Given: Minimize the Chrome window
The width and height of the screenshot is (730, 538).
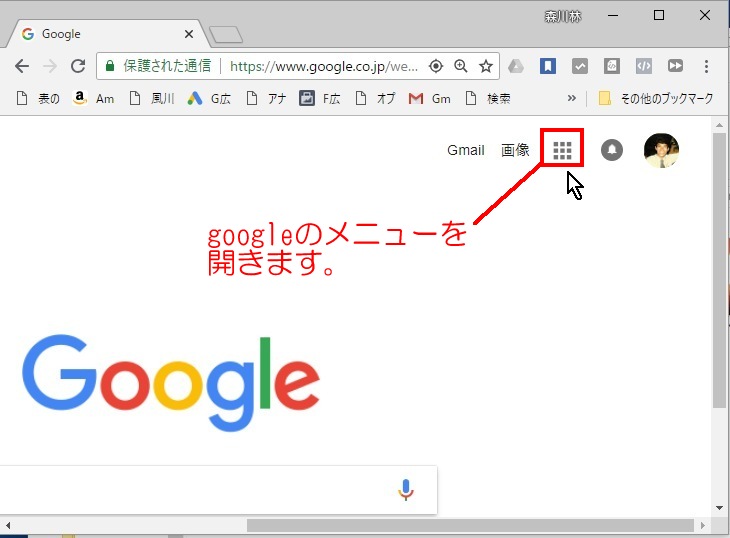Looking at the screenshot, I should (613, 15).
